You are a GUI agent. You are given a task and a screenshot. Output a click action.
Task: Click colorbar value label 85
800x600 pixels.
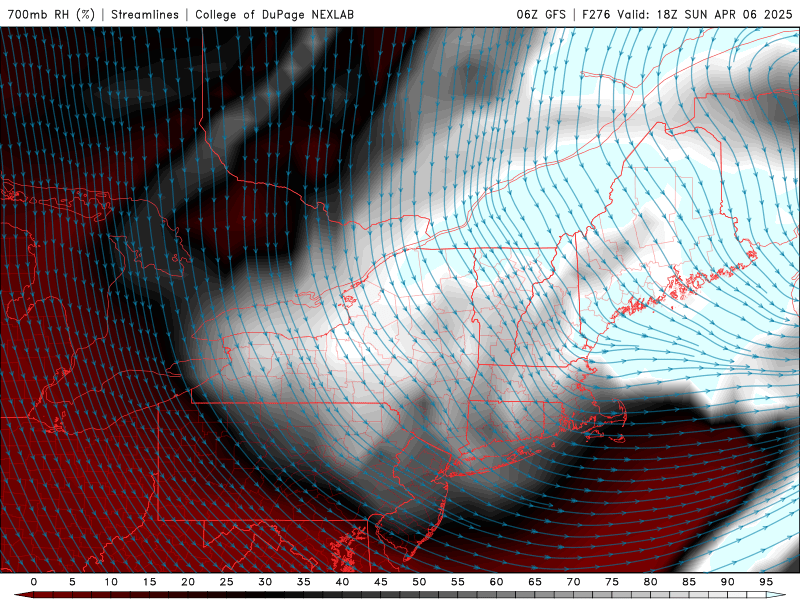coord(689,582)
